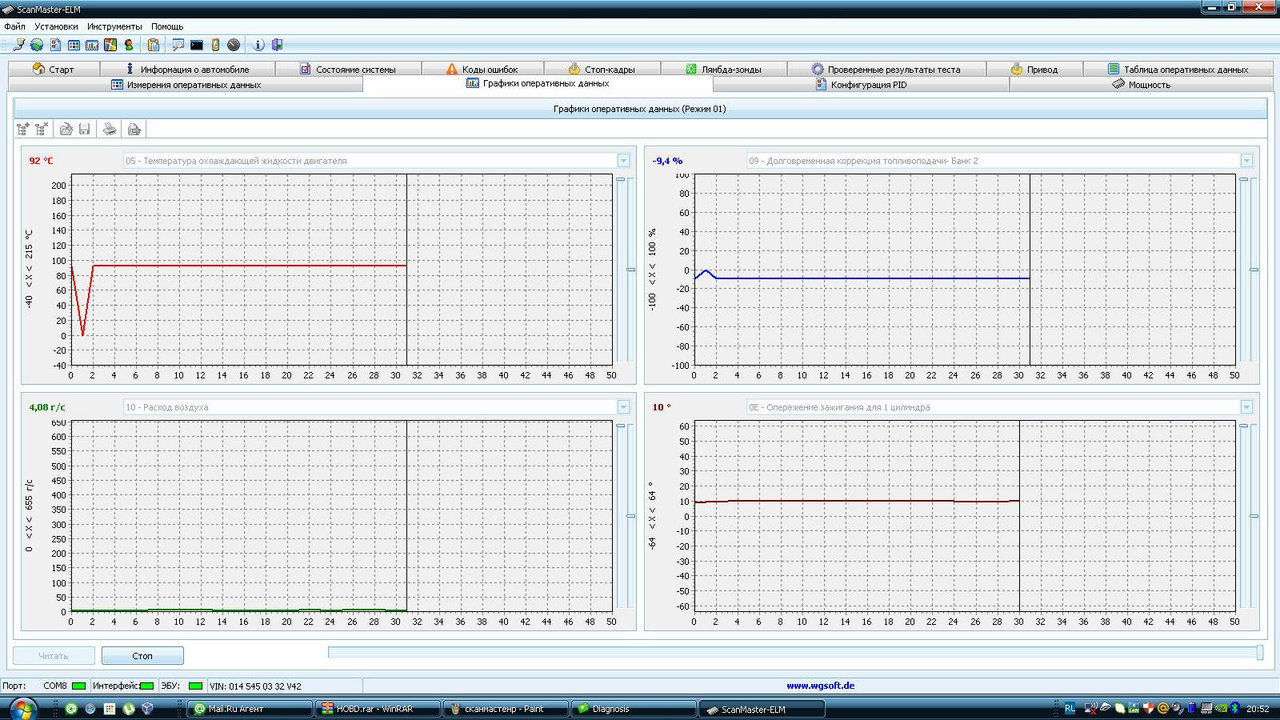Screen dimensions: 1280x720
Task: Expand the coolant temperature PID dropdown
Action: (623, 160)
